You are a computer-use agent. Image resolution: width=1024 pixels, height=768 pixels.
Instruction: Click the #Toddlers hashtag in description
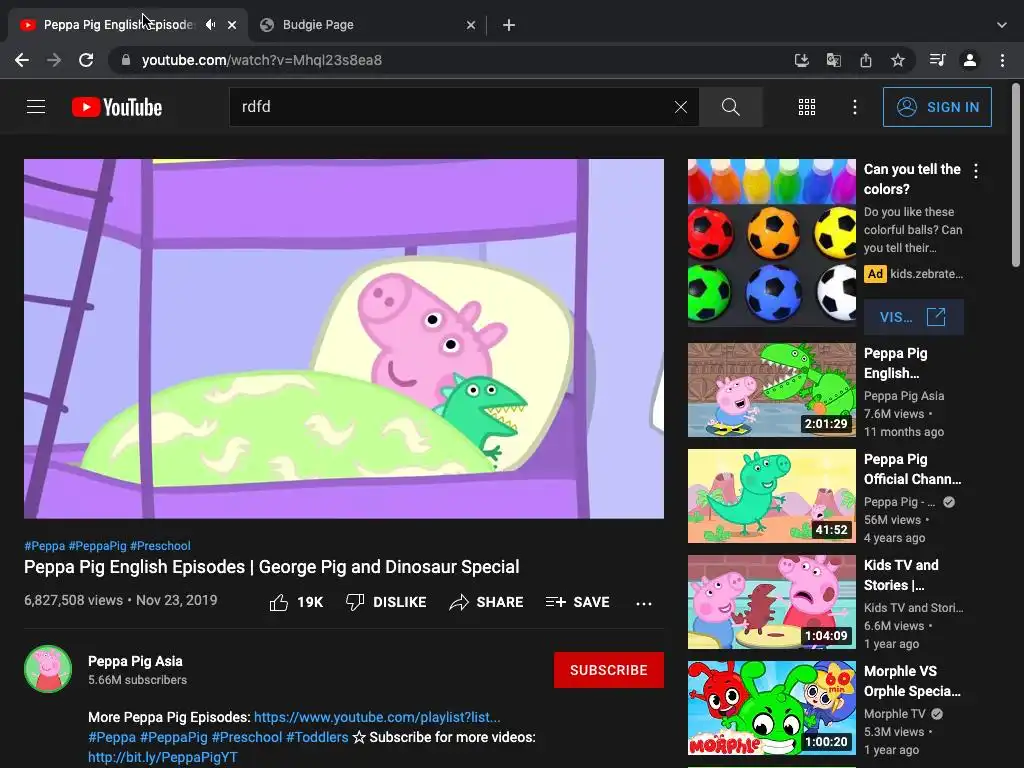[317, 737]
